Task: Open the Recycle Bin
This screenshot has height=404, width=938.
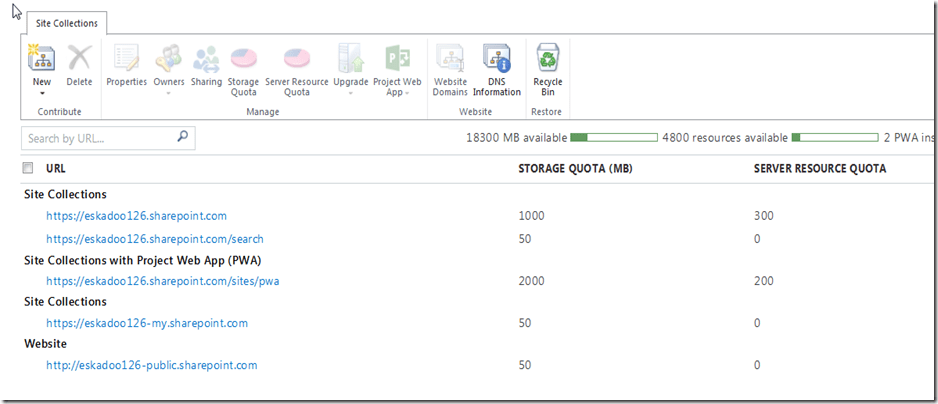Action: coord(547,57)
